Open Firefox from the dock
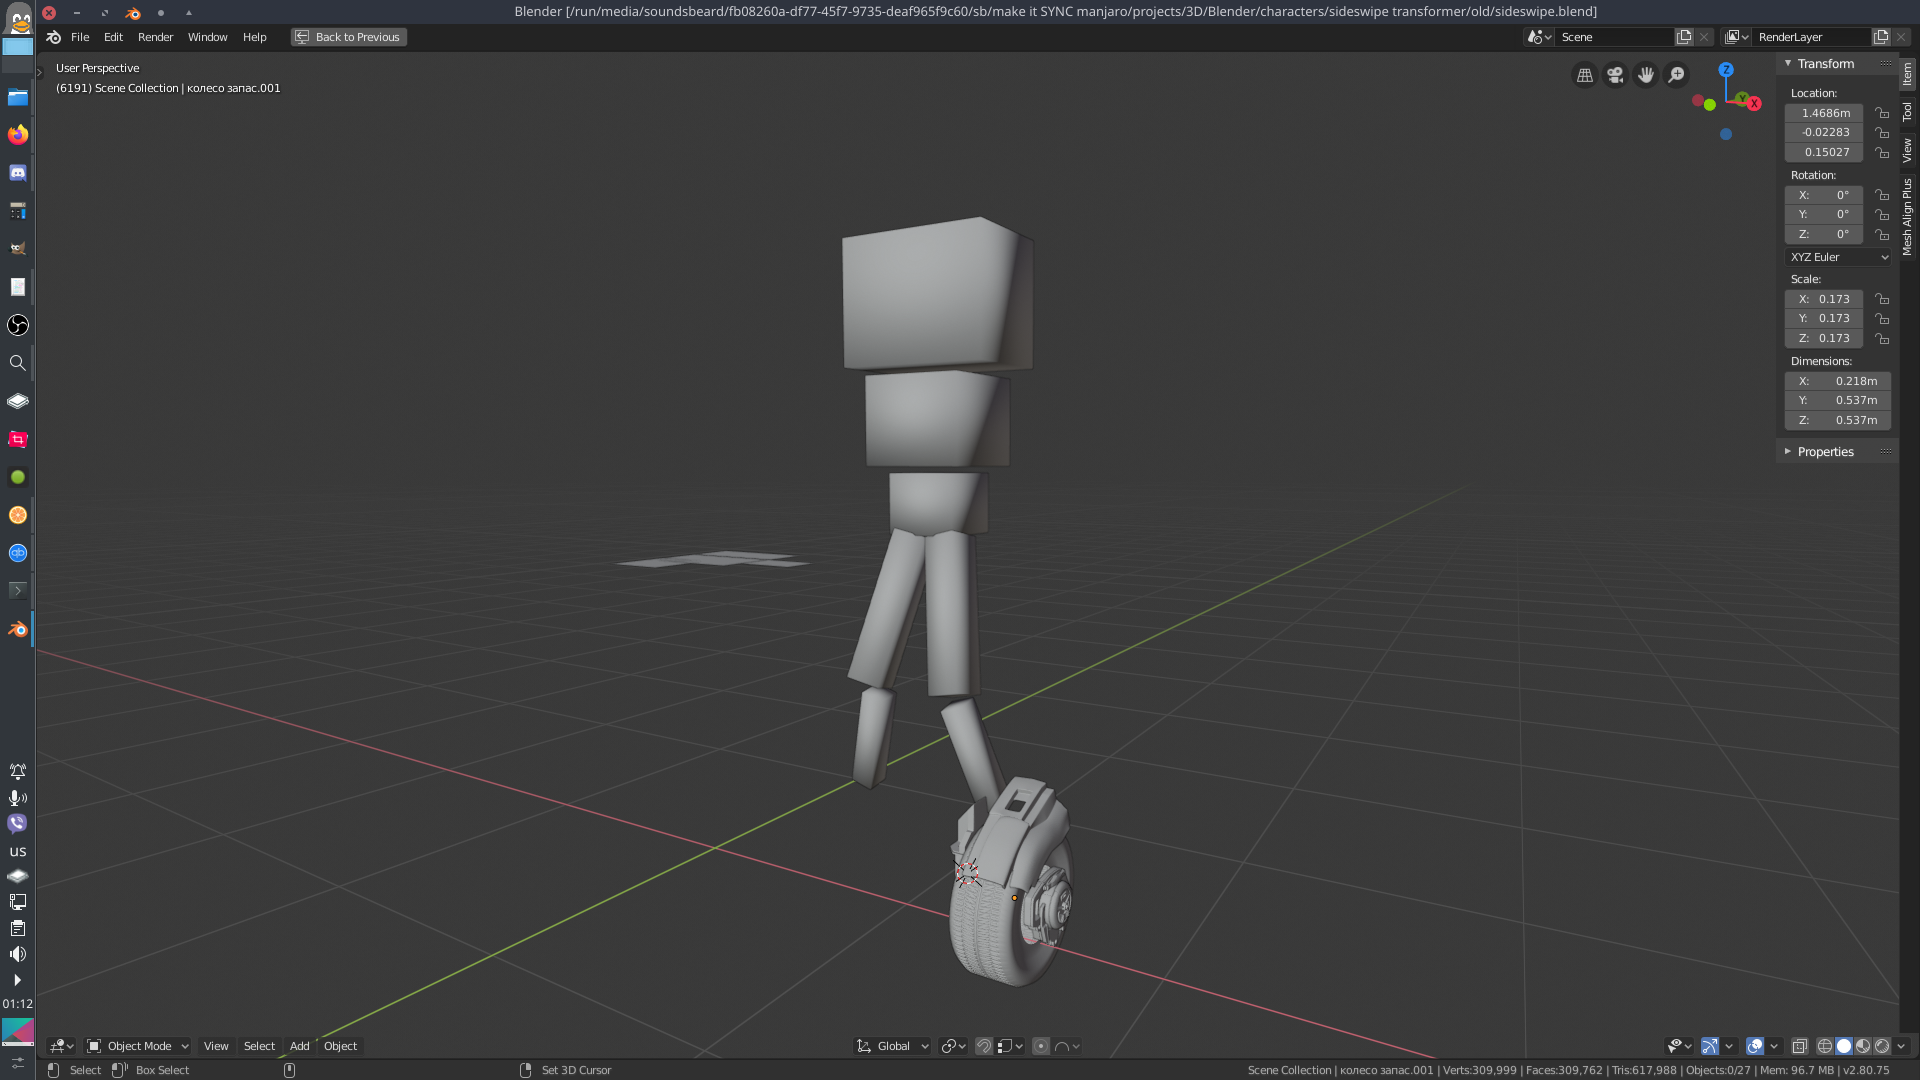 pos(18,135)
